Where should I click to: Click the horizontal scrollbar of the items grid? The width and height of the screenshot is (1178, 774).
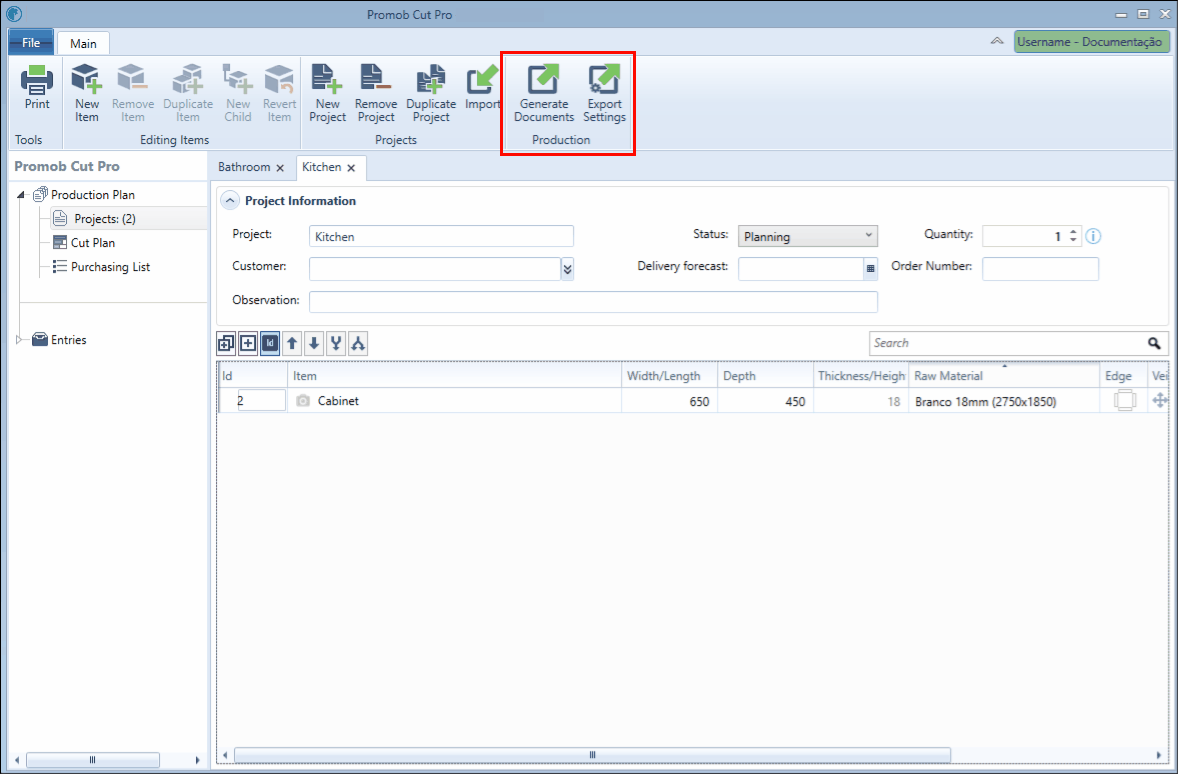(592, 754)
